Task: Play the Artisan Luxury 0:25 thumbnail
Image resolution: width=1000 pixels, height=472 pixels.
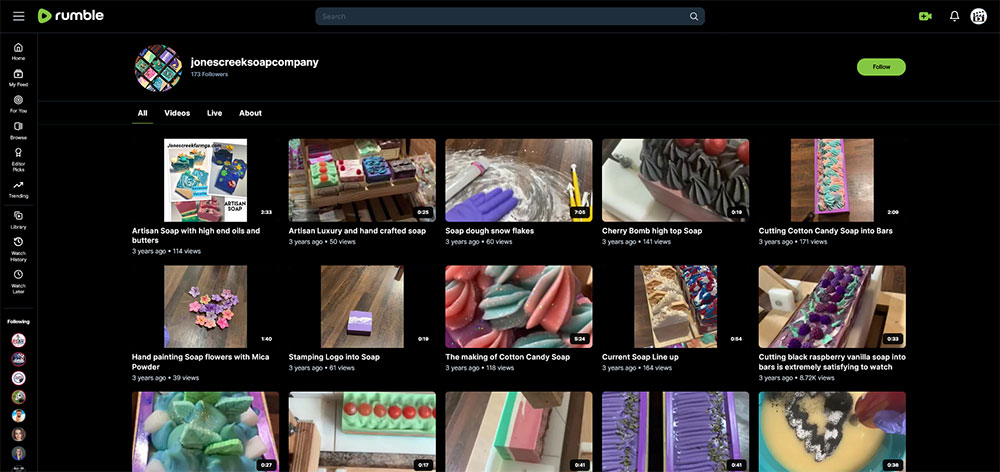Action: [362, 181]
